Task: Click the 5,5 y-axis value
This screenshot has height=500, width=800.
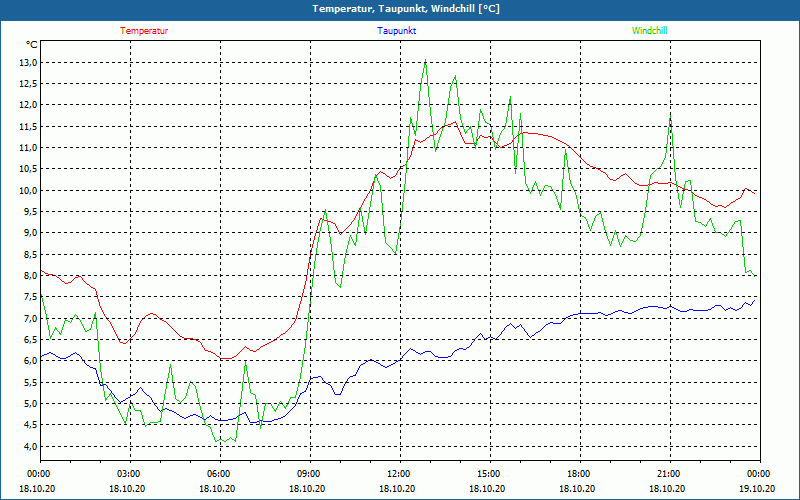Action: coord(30,383)
